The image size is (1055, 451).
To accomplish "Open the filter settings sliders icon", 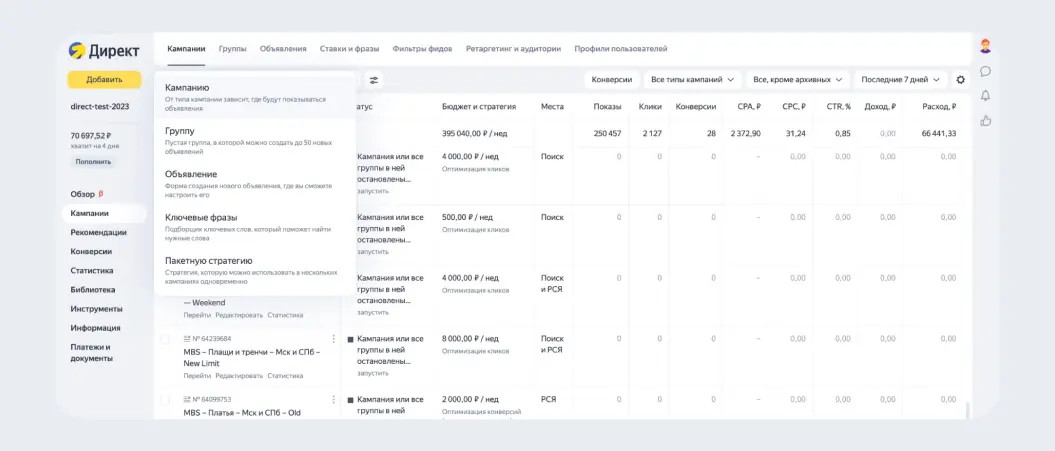I will tap(373, 80).
